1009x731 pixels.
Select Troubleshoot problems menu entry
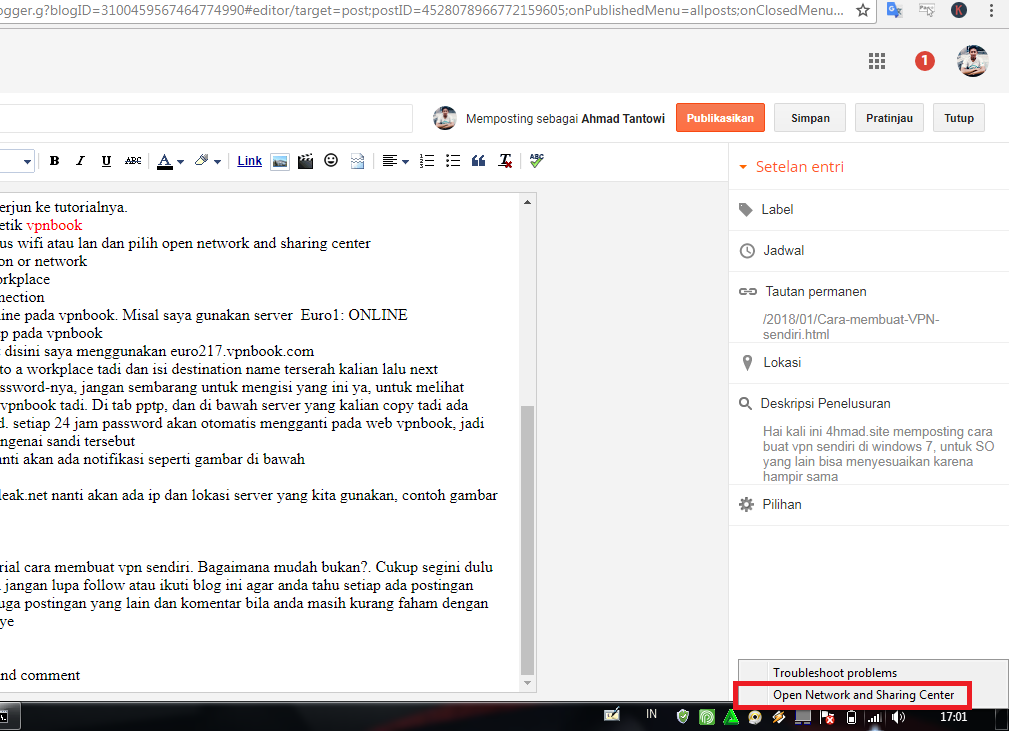pos(835,673)
